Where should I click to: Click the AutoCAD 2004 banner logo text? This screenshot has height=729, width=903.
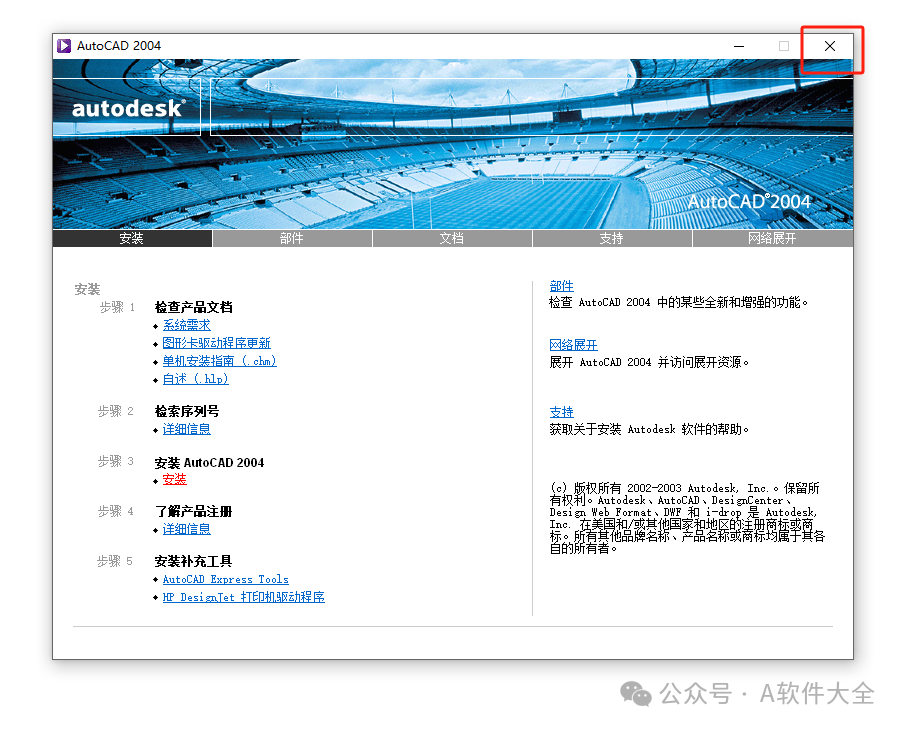pos(749,202)
